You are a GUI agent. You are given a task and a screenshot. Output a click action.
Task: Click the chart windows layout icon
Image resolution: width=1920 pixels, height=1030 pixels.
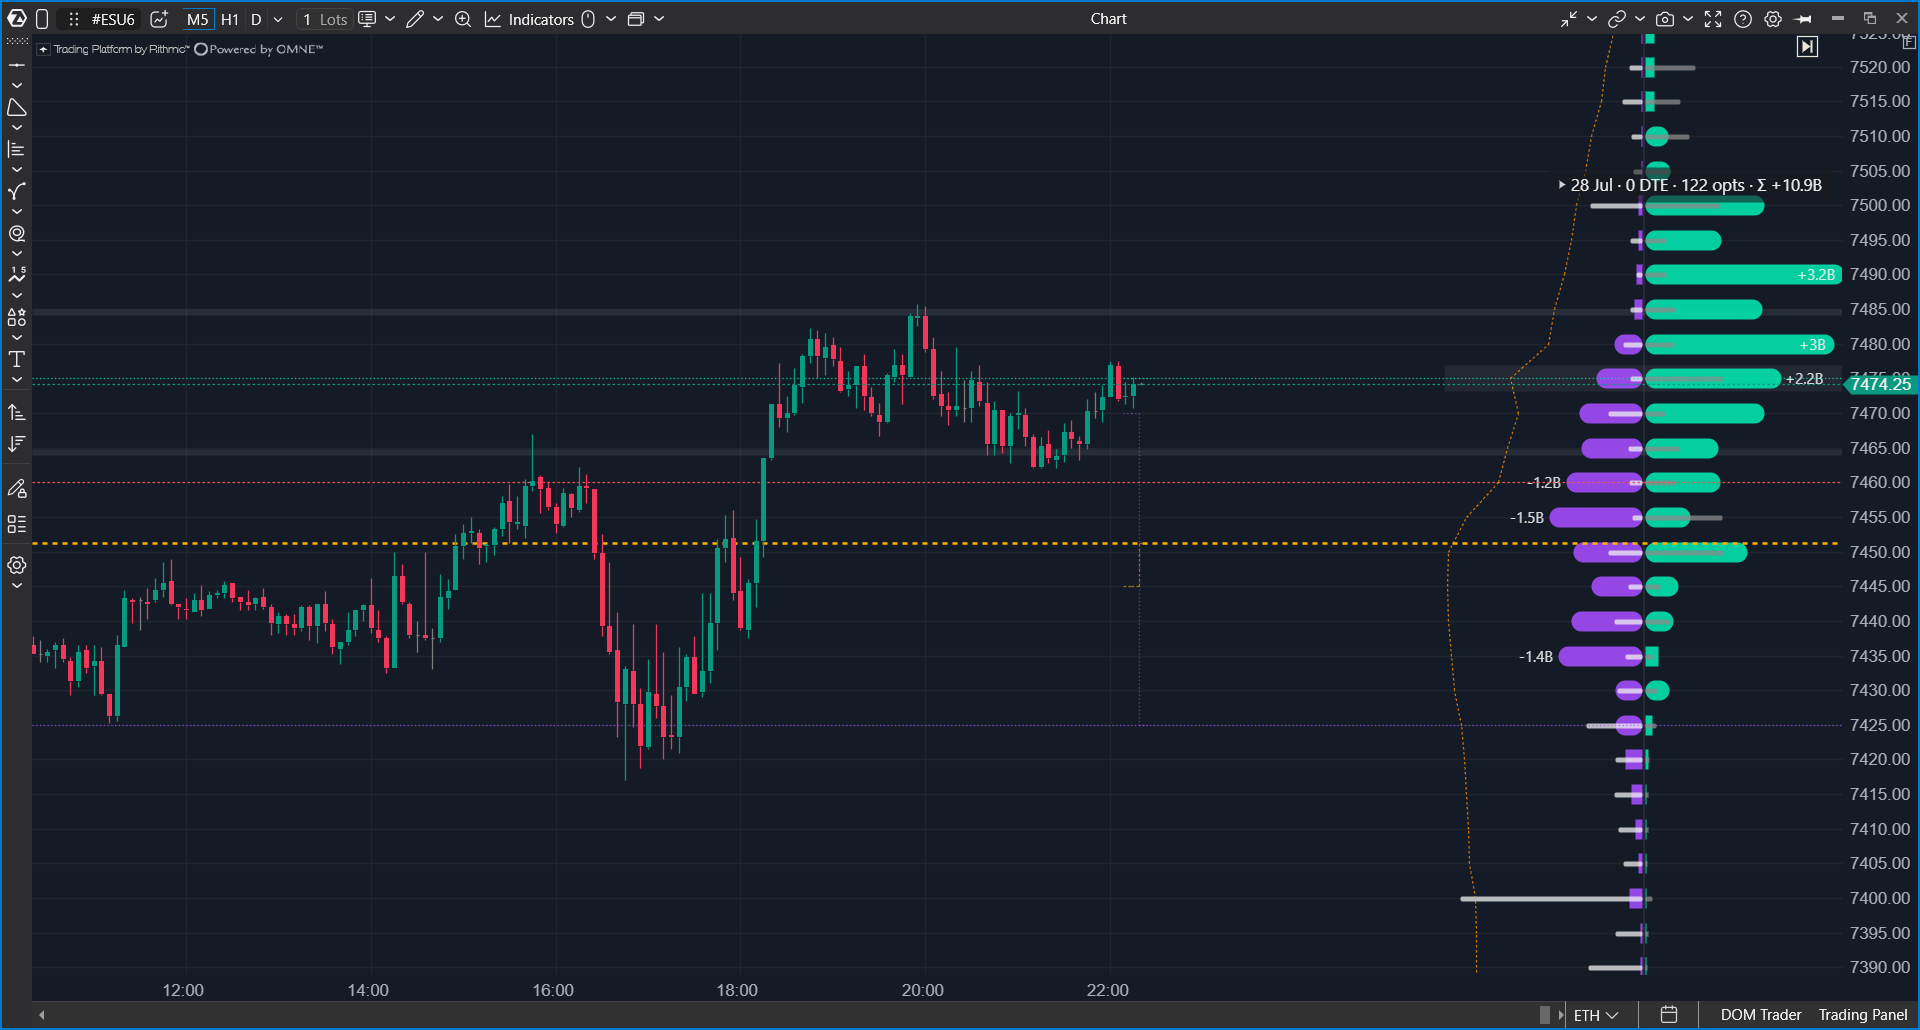[635, 19]
